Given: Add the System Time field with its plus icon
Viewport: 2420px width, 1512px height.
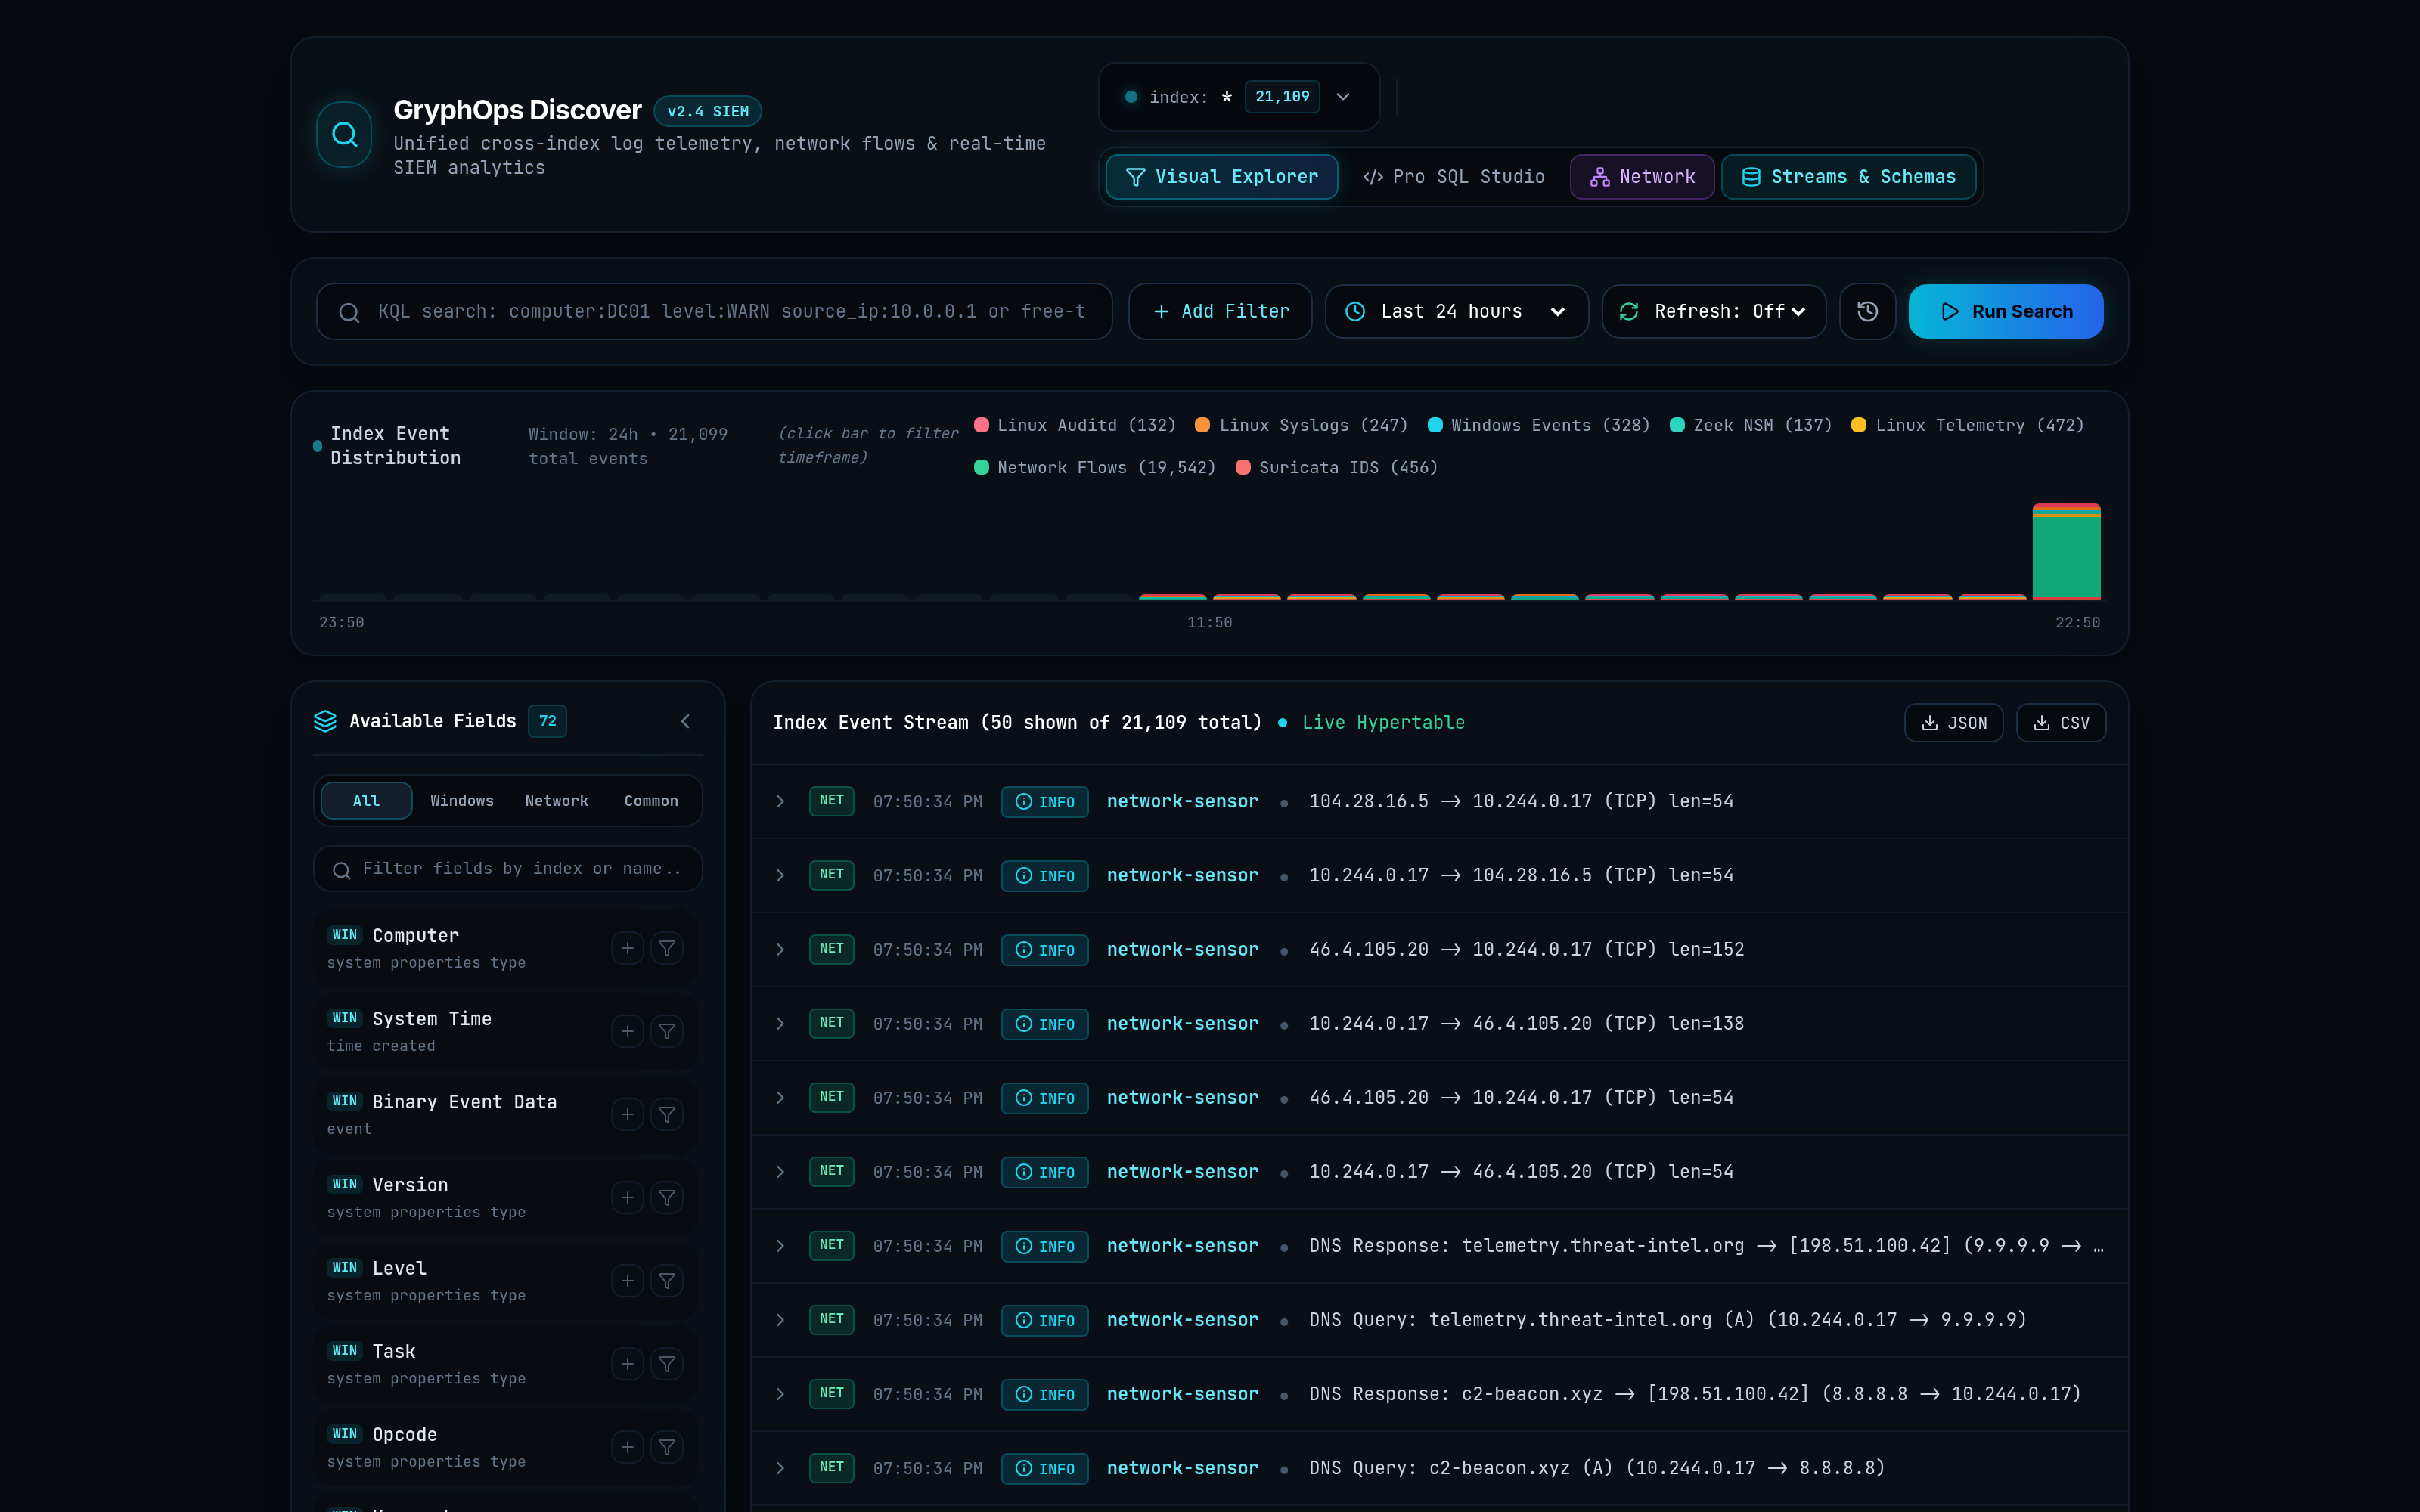Looking at the screenshot, I should (627, 1031).
